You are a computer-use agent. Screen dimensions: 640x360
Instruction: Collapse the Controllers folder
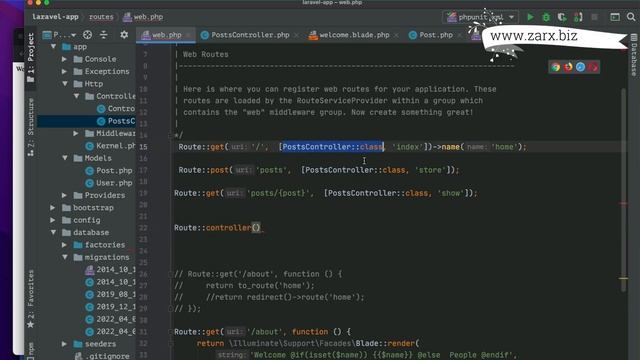click(x=76, y=96)
